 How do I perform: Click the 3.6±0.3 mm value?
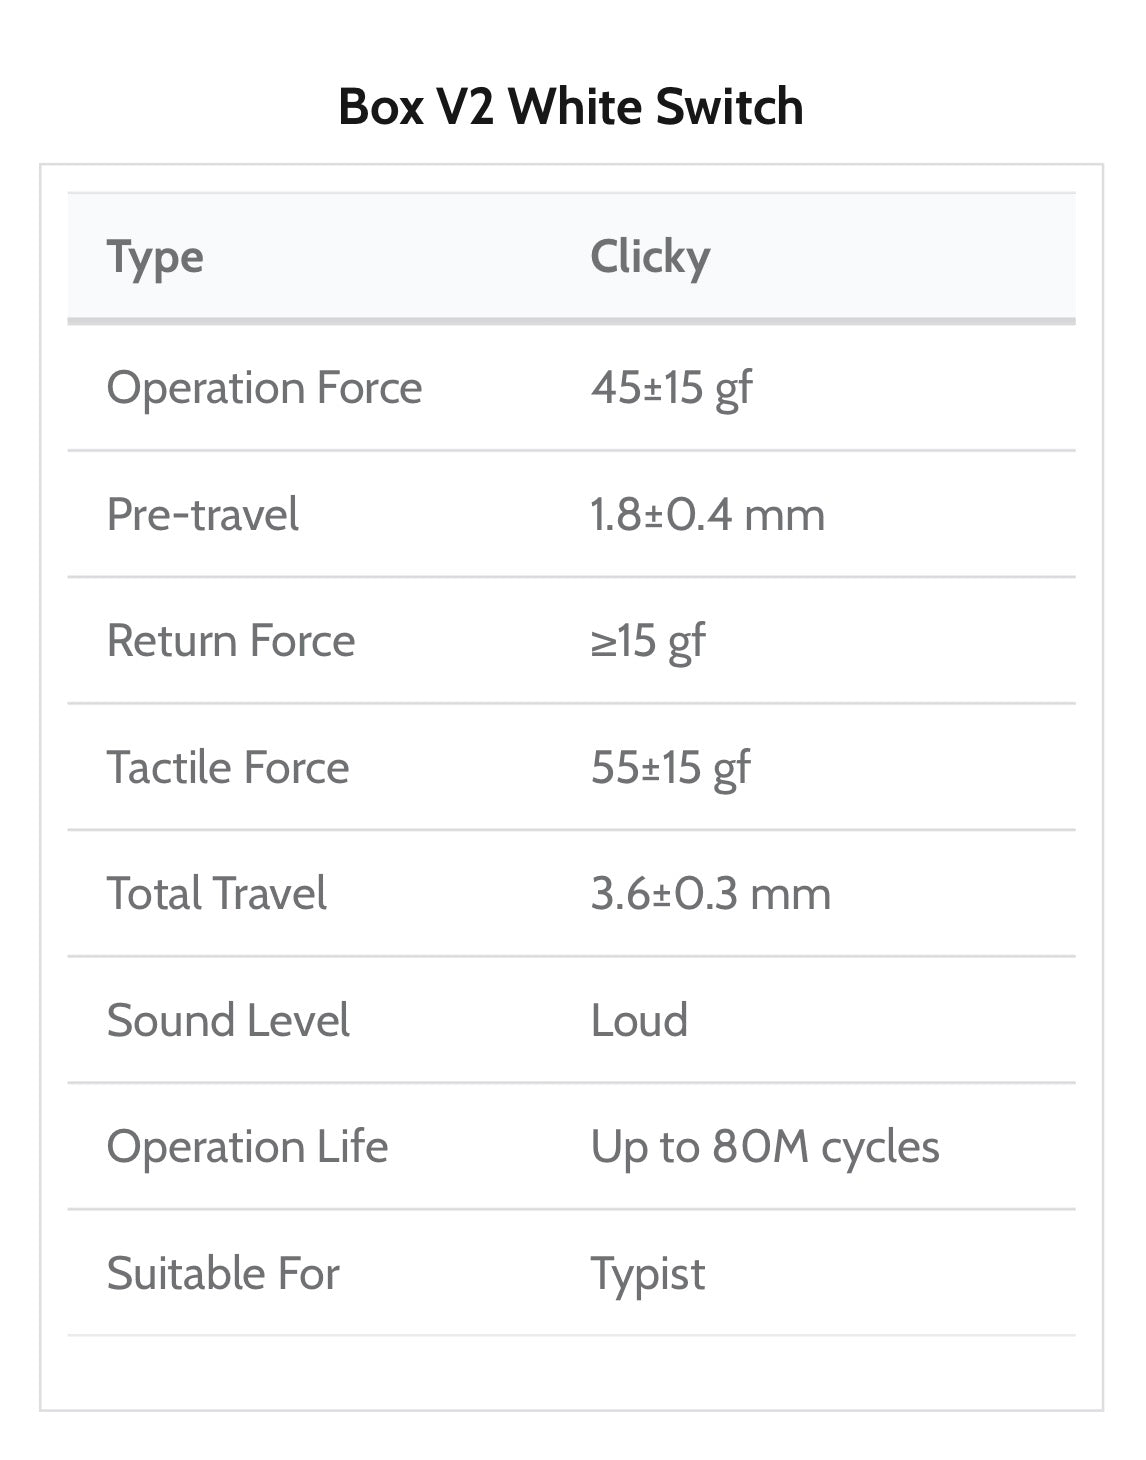710,894
